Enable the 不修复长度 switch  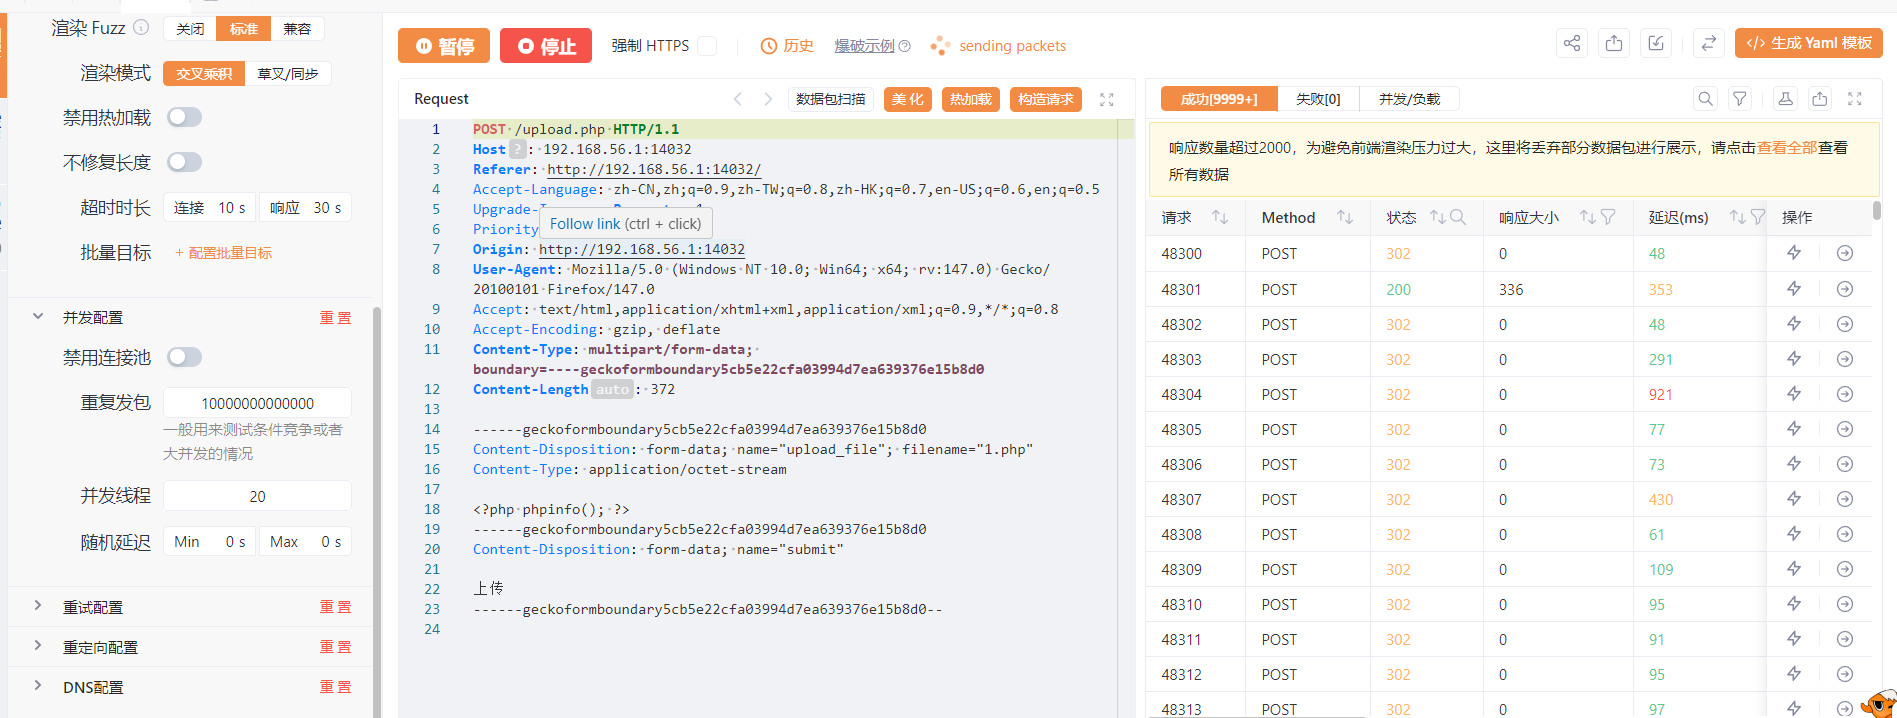(x=185, y=162)
